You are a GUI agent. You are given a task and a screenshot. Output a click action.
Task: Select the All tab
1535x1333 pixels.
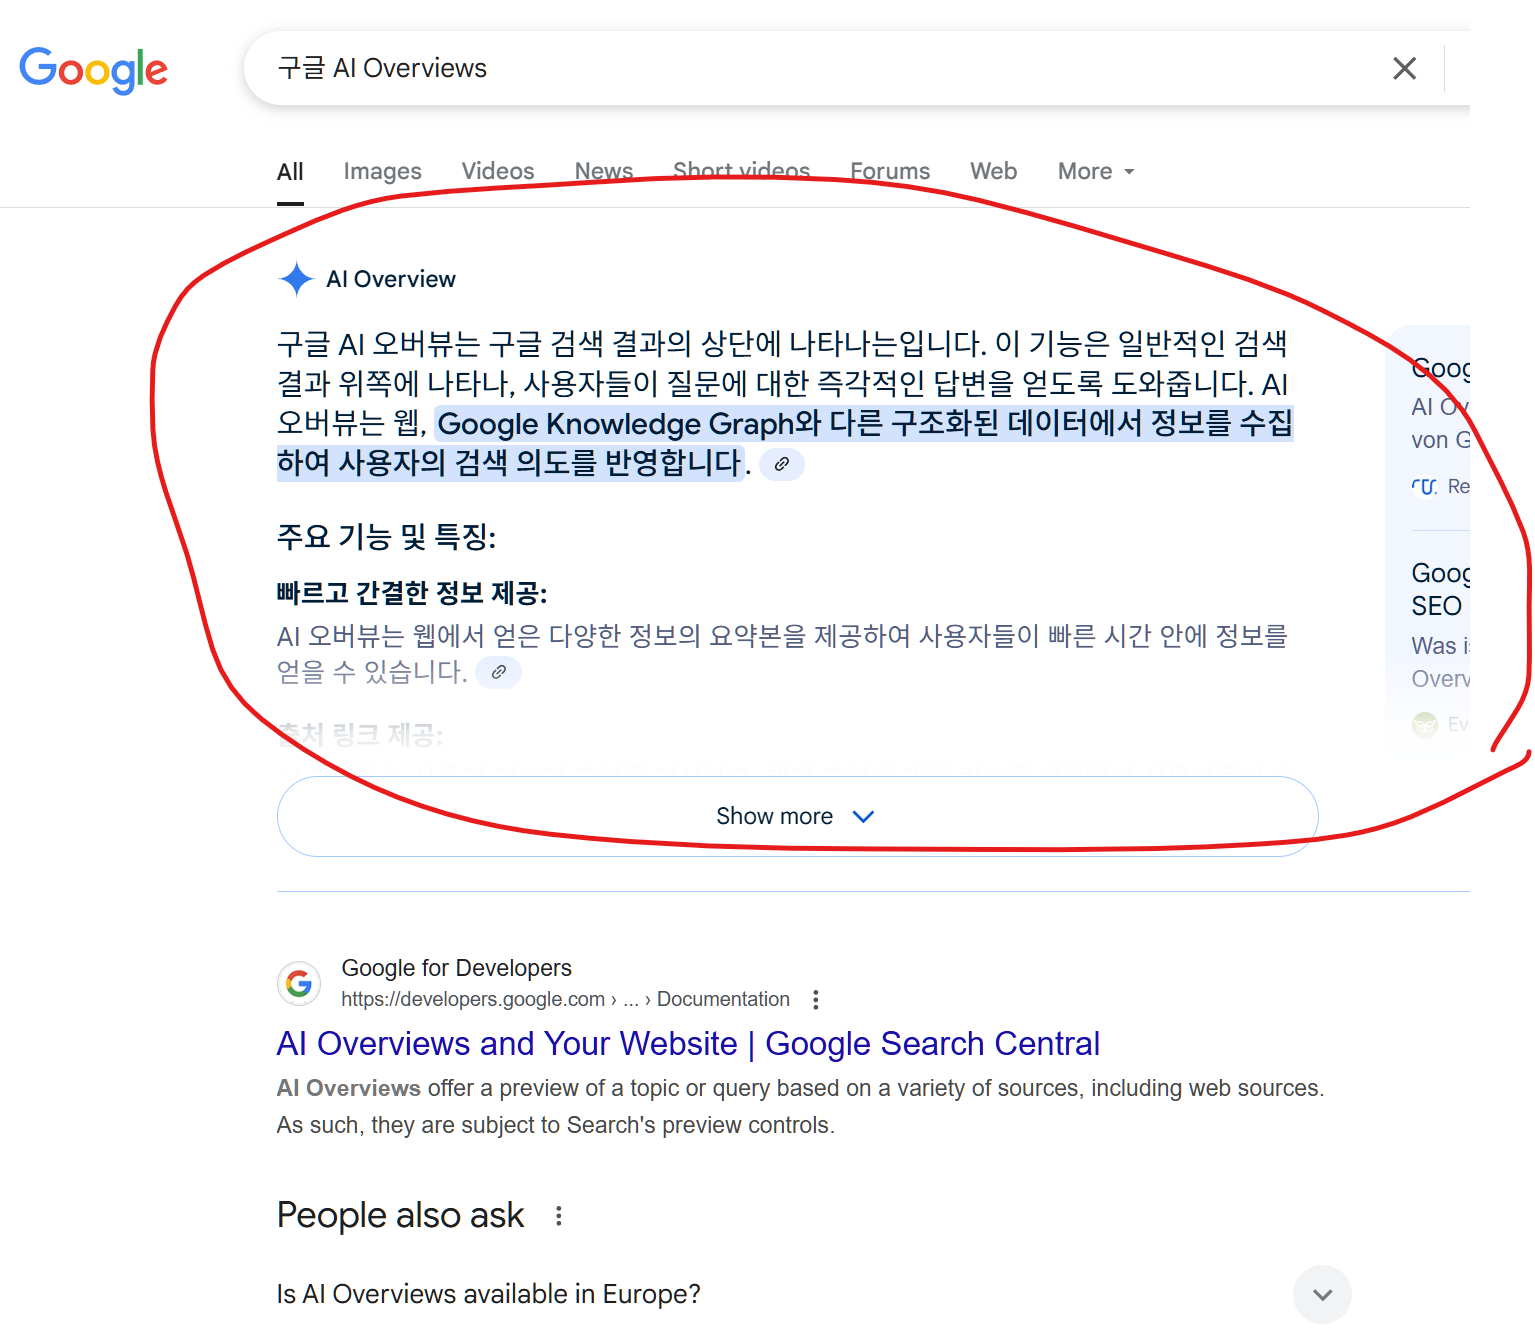click(290, 172)
